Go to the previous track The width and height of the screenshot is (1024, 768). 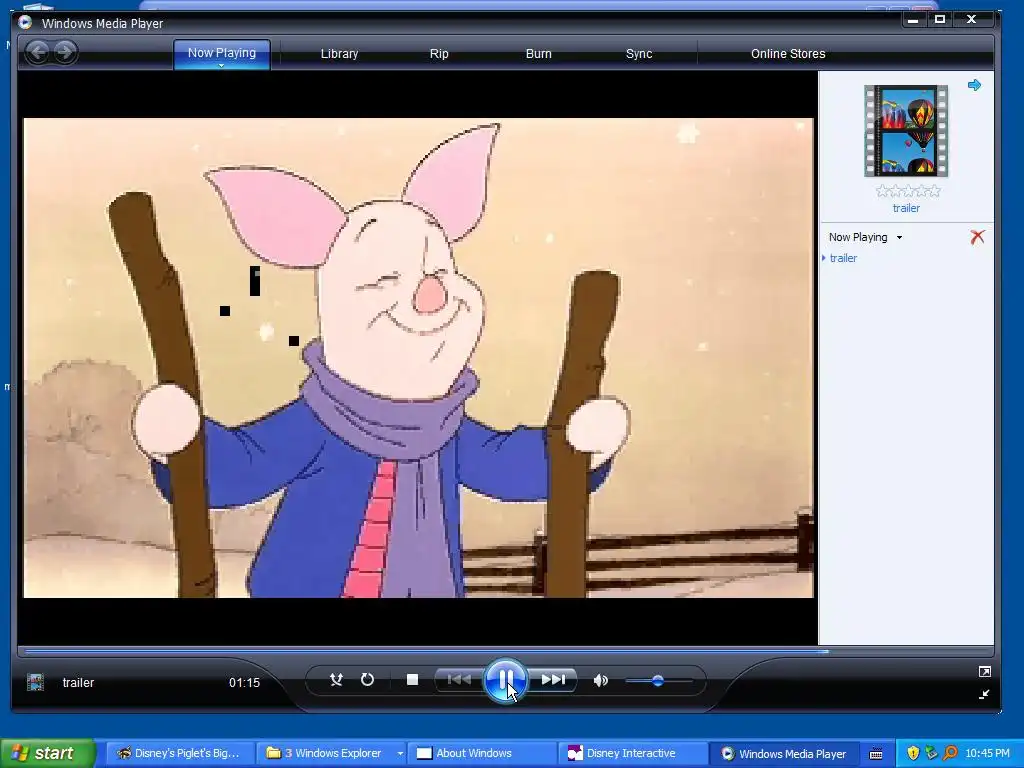pos(458,680)
